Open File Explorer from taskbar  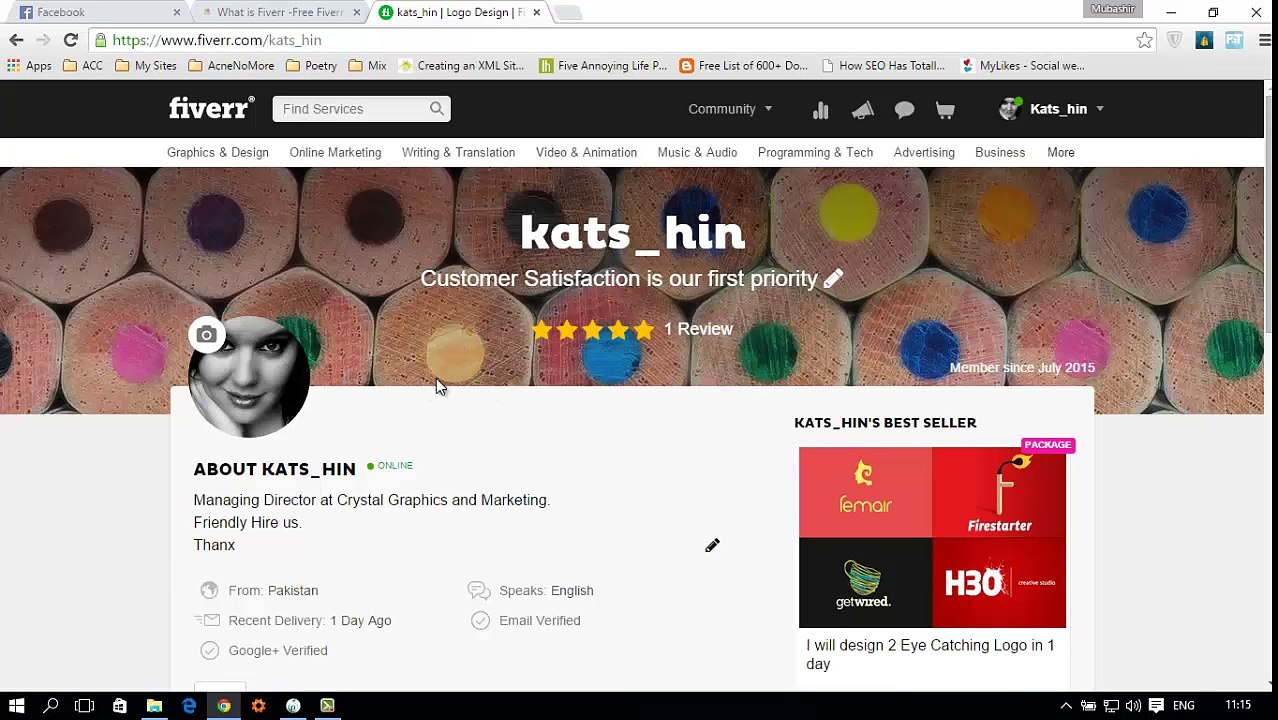[154, 706]
